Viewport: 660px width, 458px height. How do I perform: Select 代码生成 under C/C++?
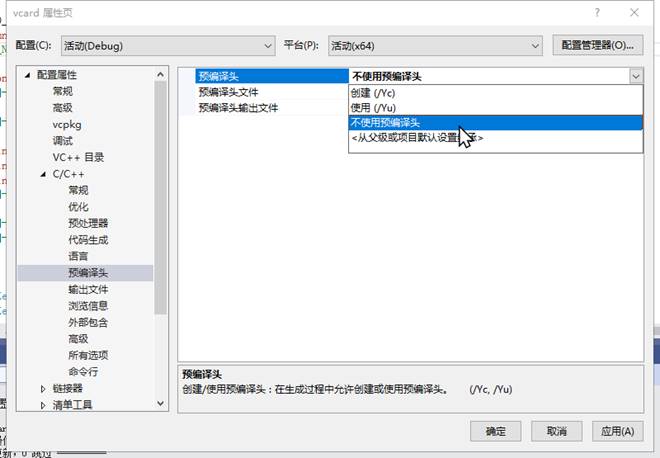[88, 240]
